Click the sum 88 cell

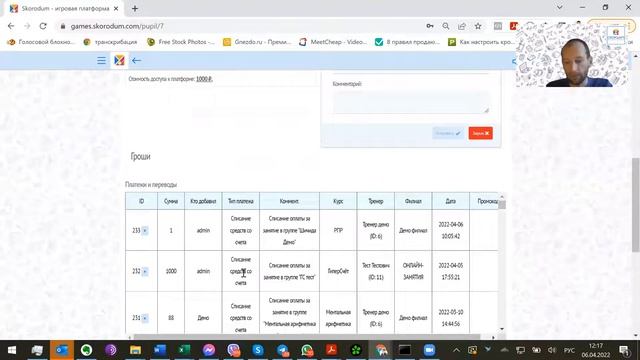pyautogui.click(x=171, y=318)
